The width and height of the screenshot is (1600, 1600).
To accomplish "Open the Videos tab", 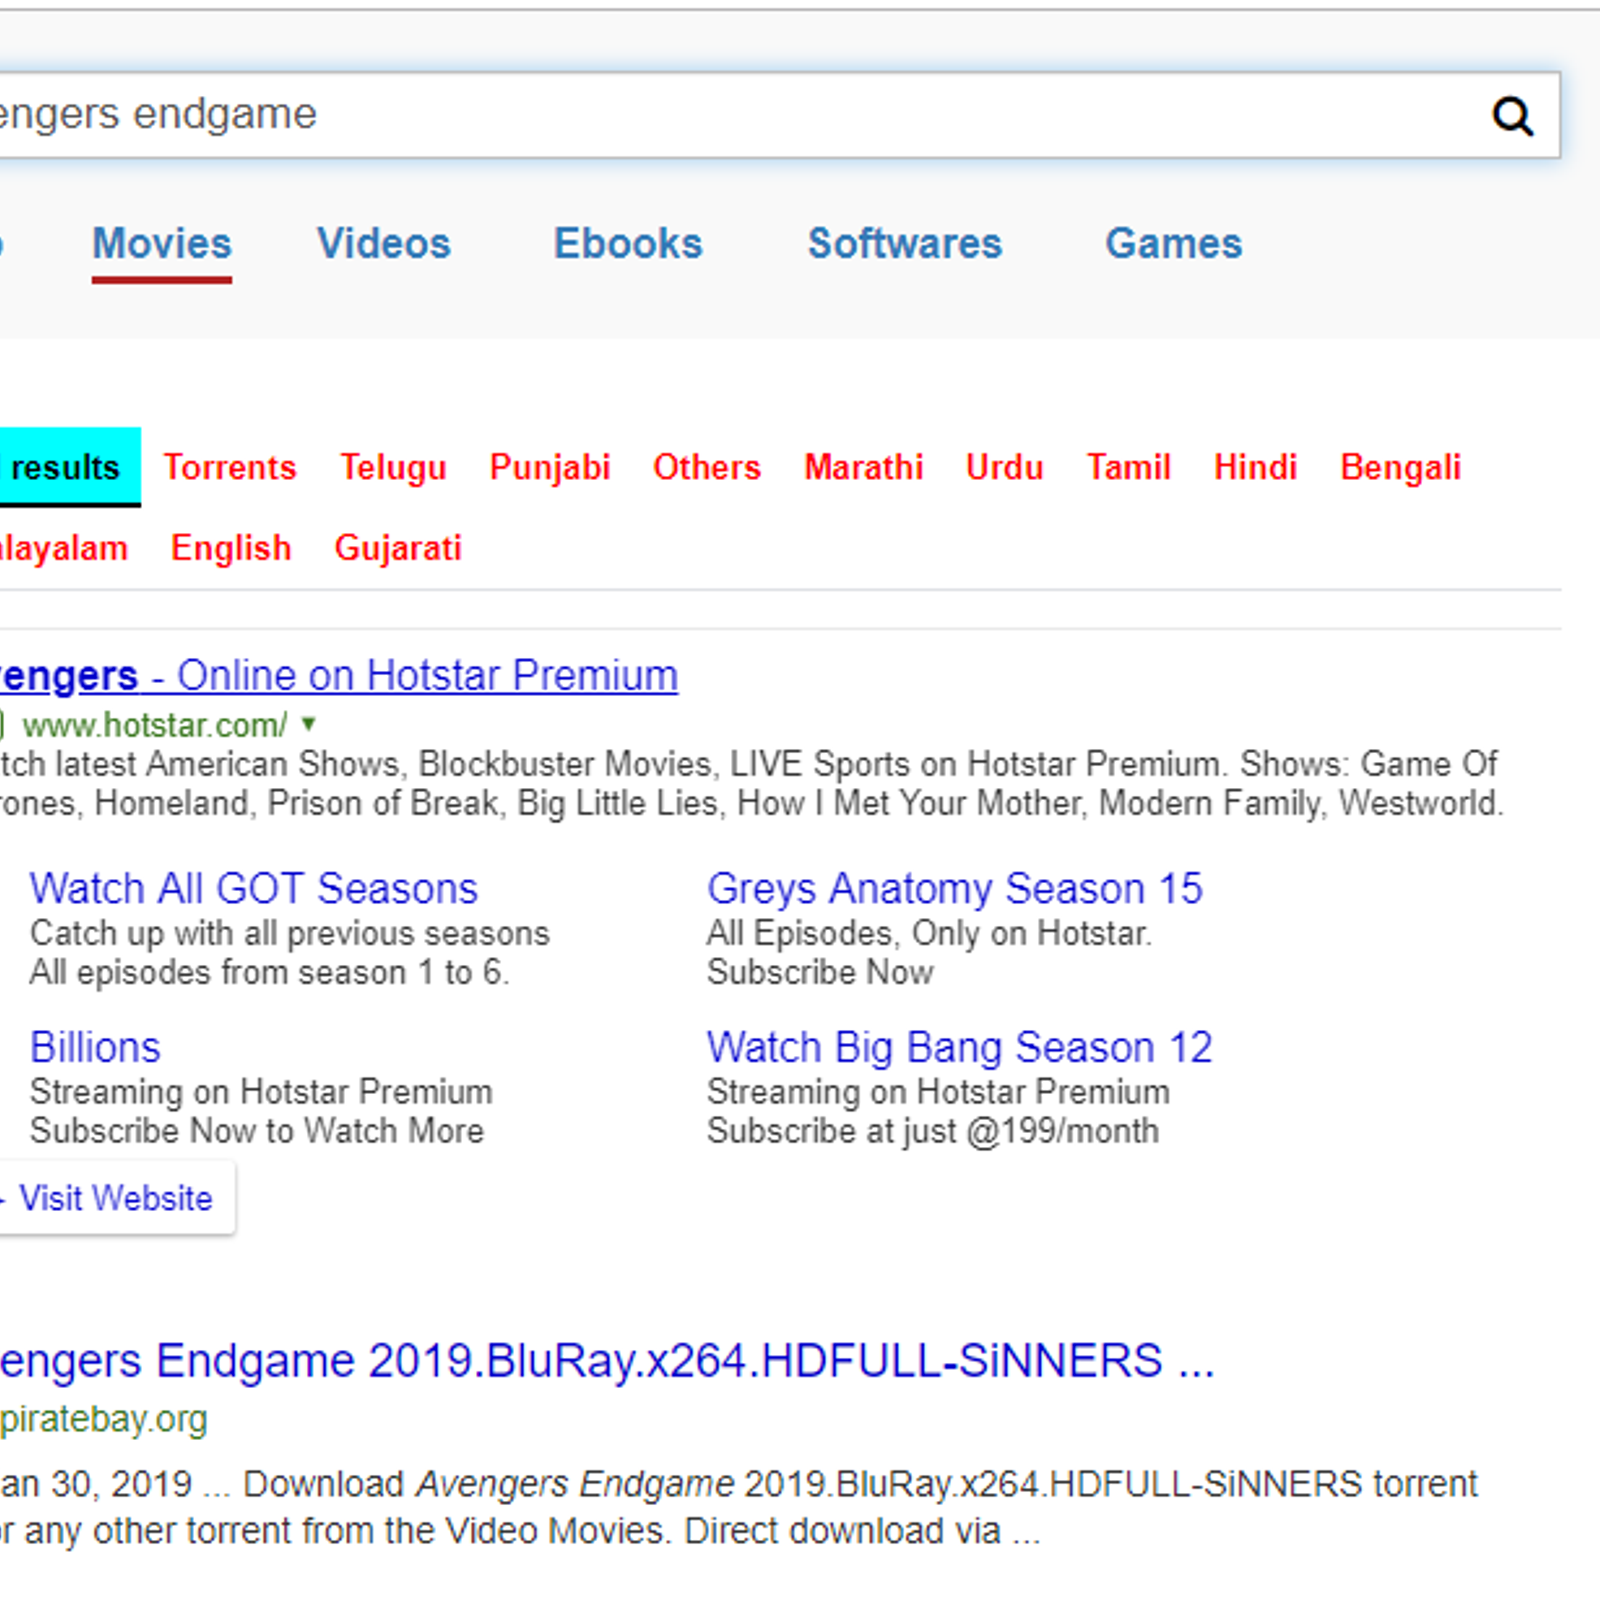I will [x=384, y=243].
